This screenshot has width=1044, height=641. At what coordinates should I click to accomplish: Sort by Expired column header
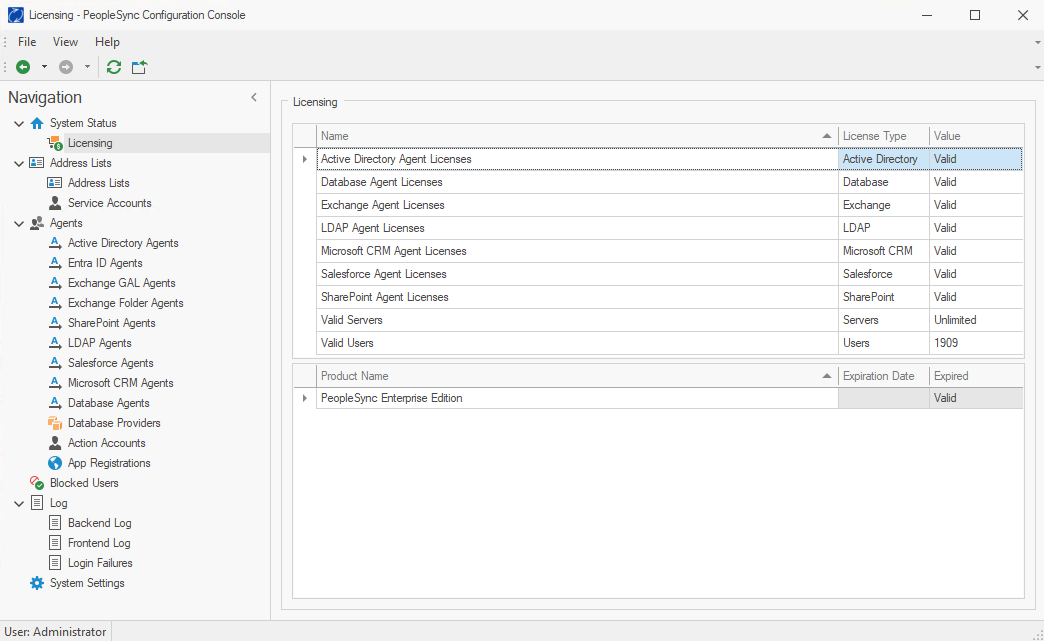tap(976, 376)
